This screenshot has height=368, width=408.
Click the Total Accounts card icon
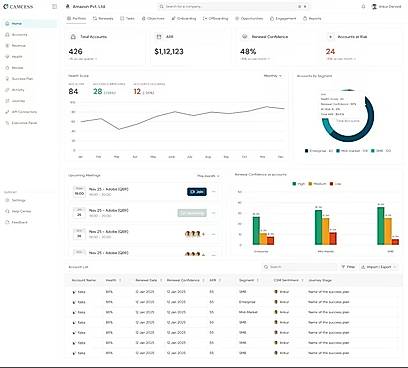[73, 37]
